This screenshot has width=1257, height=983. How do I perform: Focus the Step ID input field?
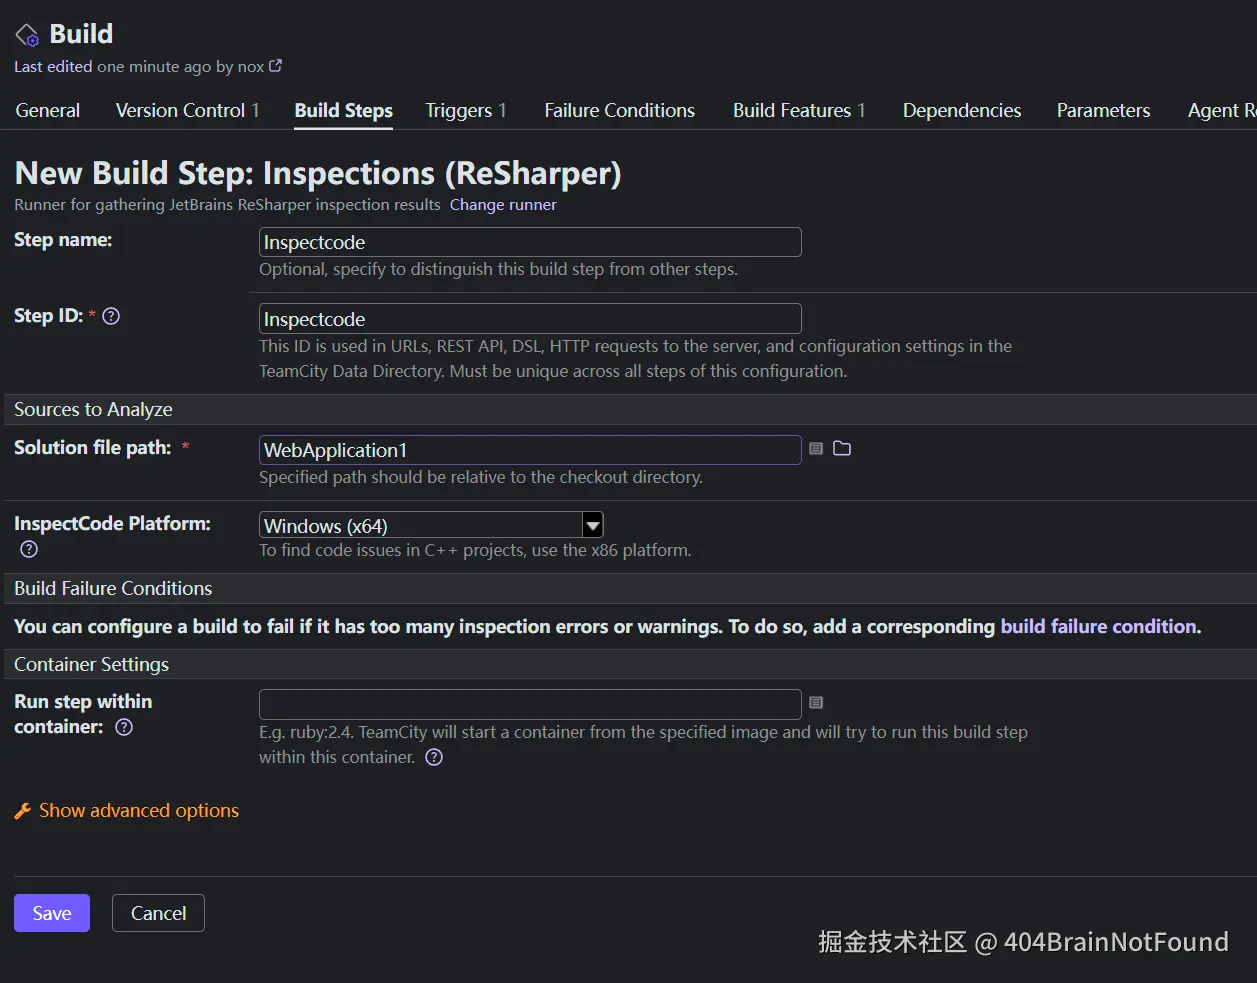[x=530, y=319]
